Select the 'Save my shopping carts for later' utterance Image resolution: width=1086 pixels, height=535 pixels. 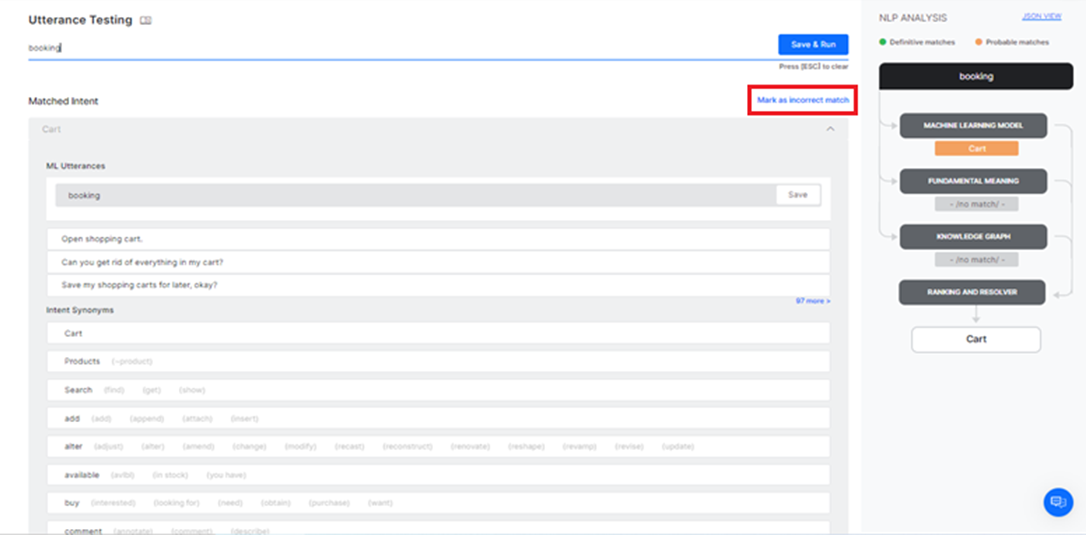(437, 285)
